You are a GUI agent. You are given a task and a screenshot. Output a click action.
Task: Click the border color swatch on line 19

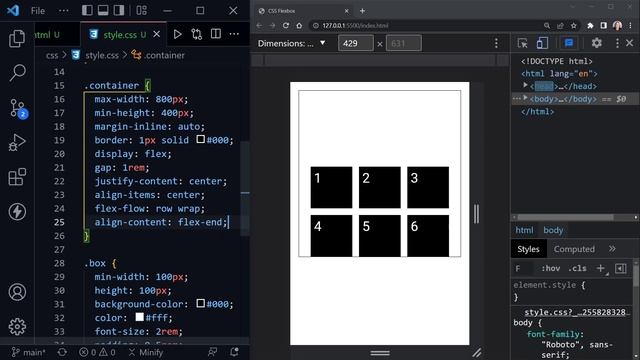tap(200, 139)
